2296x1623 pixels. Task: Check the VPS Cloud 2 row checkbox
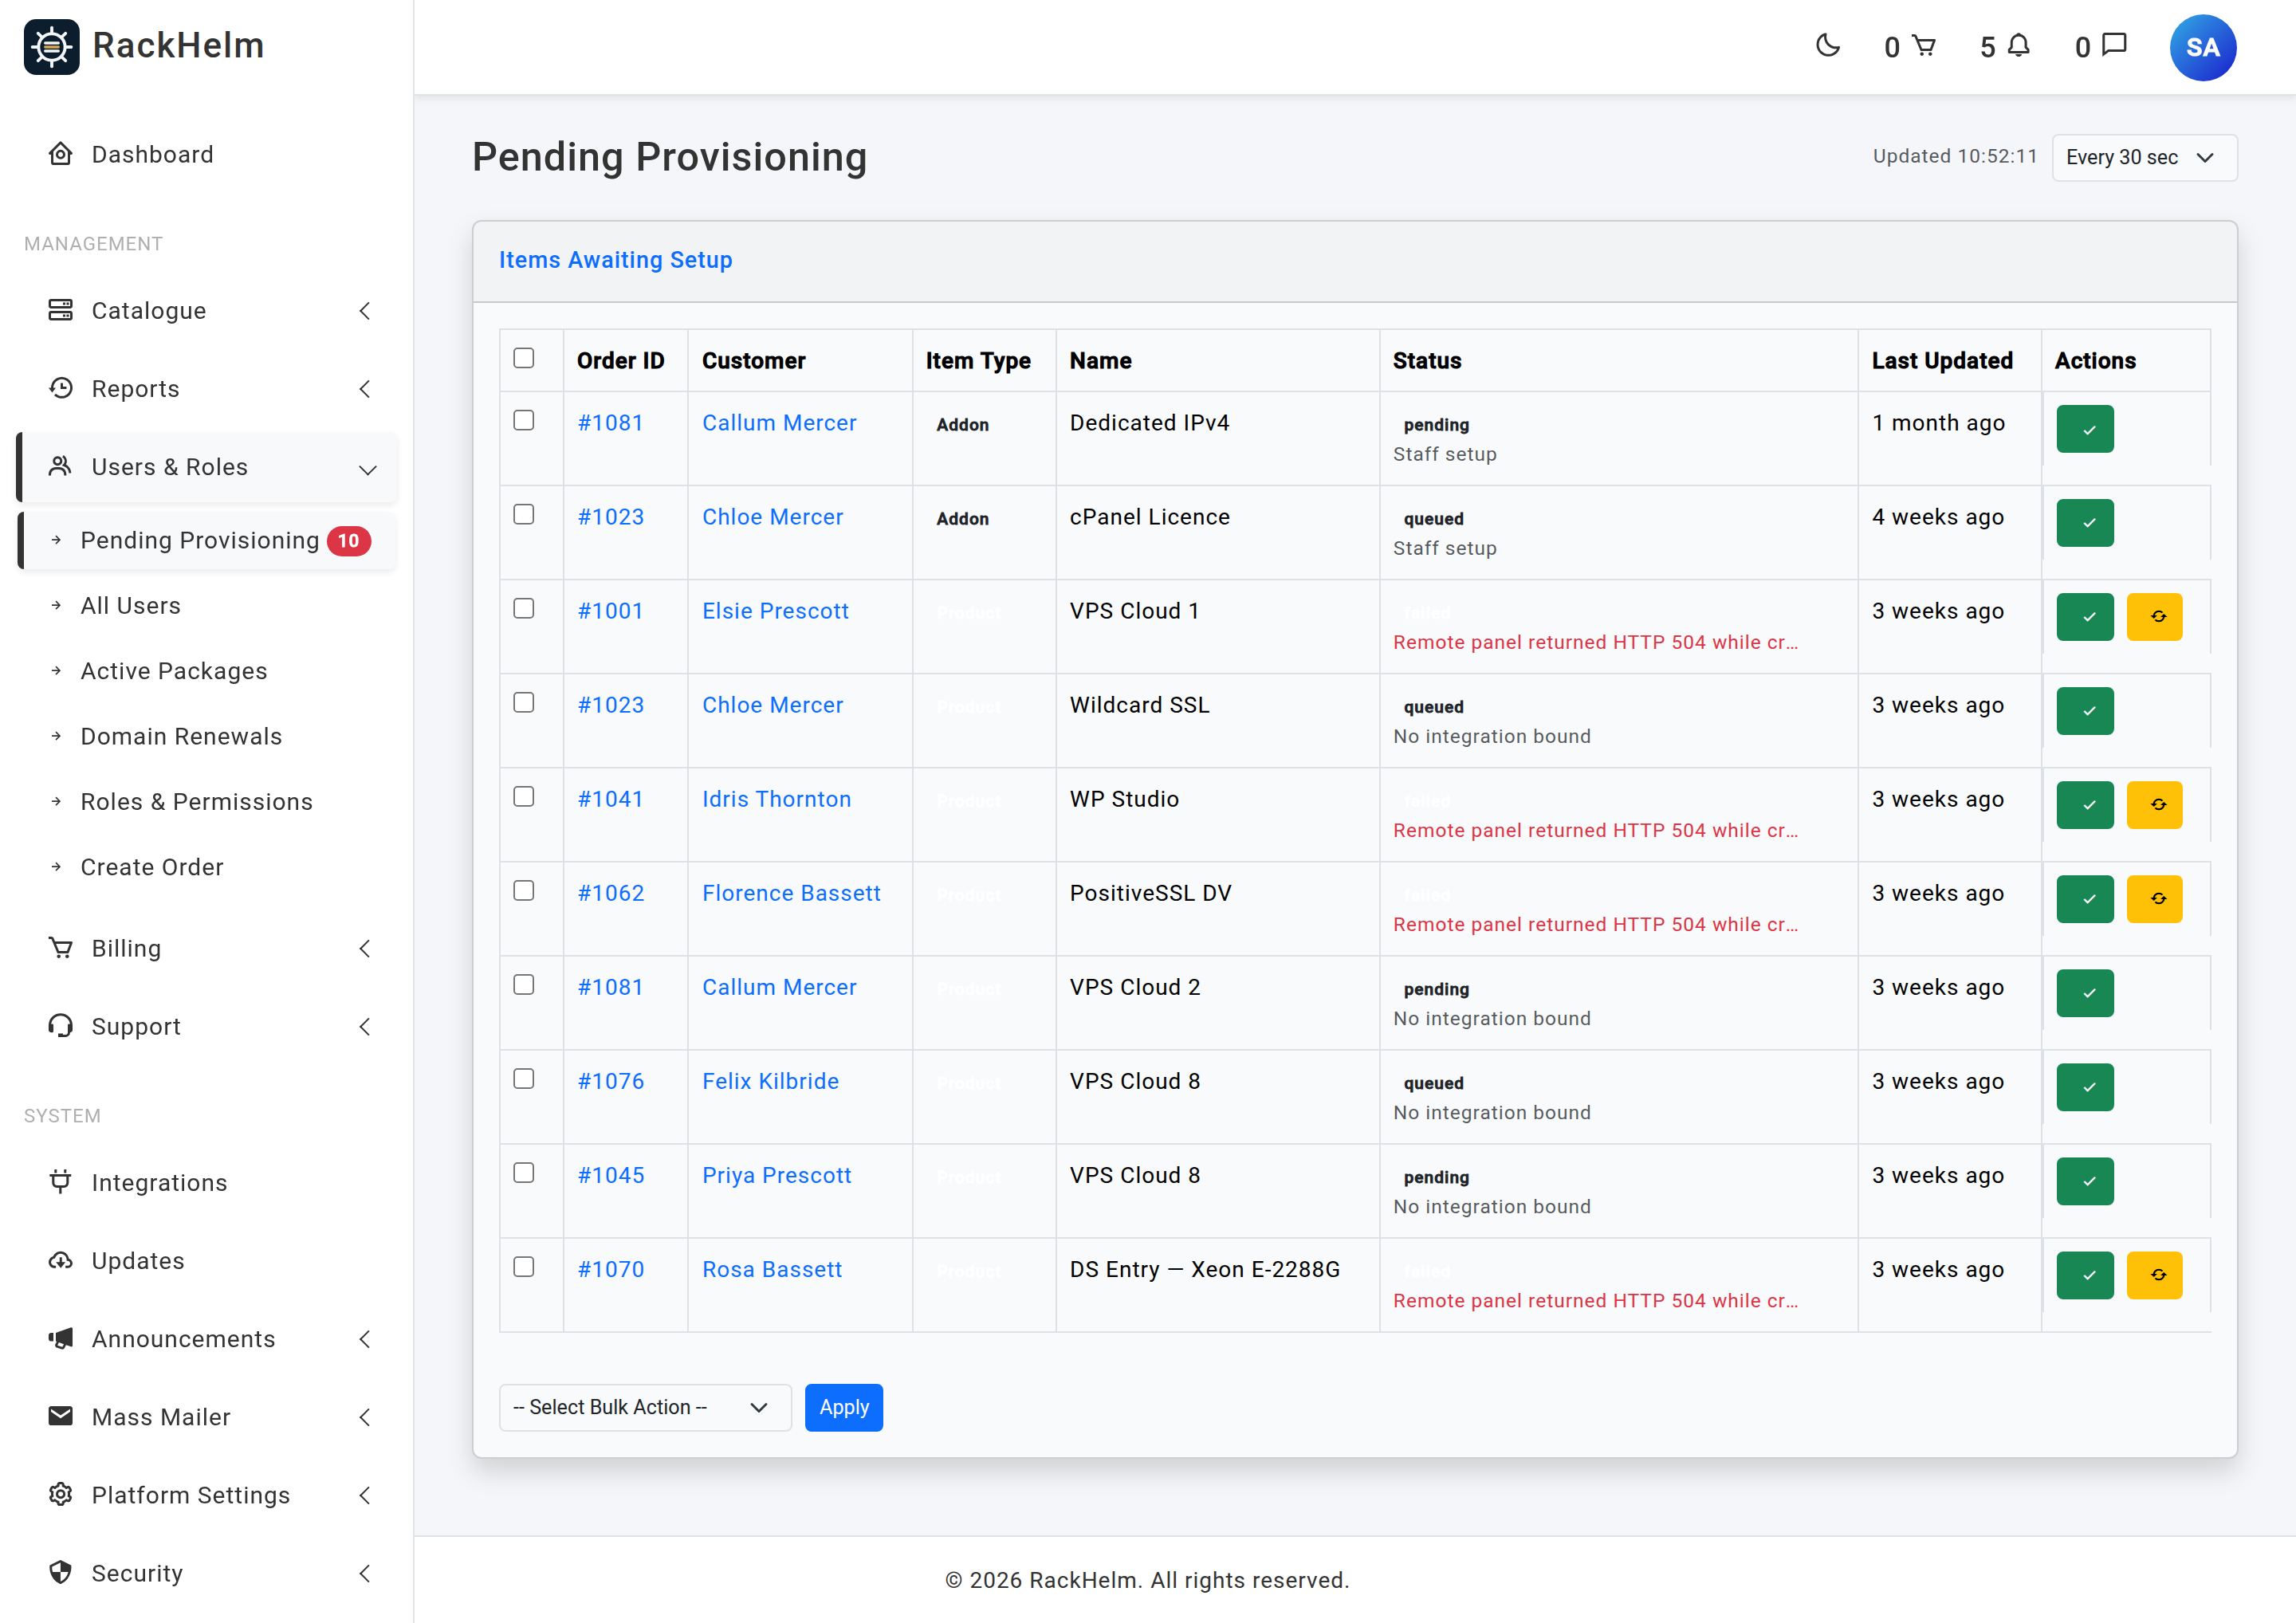tap(523, 984)
